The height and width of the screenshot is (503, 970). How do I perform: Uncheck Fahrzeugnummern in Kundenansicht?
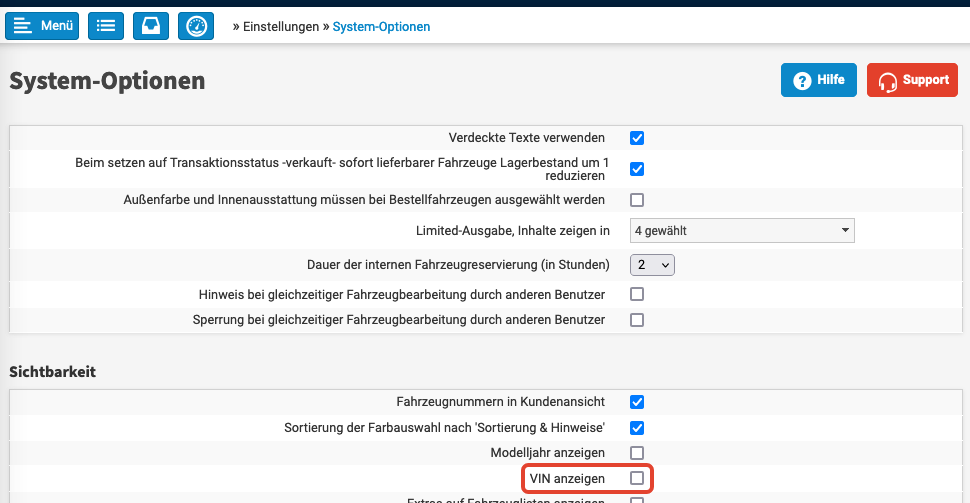coord(637,402)
